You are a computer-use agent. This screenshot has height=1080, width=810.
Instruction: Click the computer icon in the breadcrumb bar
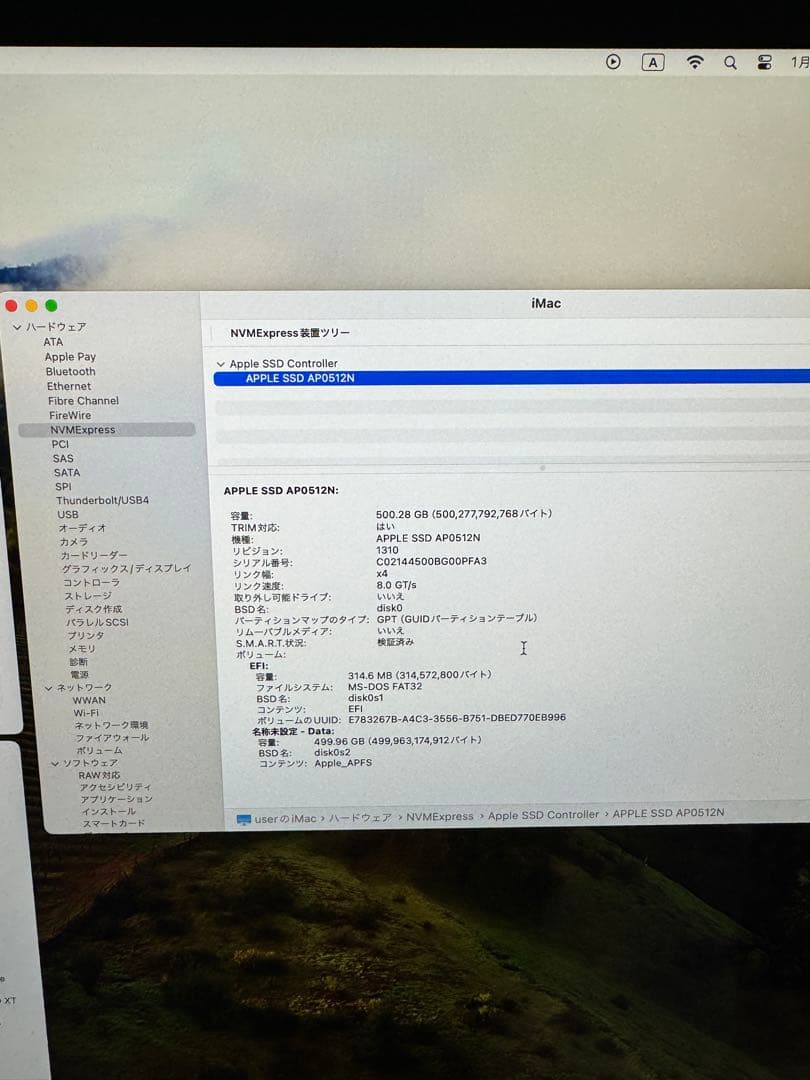(243, 816)
